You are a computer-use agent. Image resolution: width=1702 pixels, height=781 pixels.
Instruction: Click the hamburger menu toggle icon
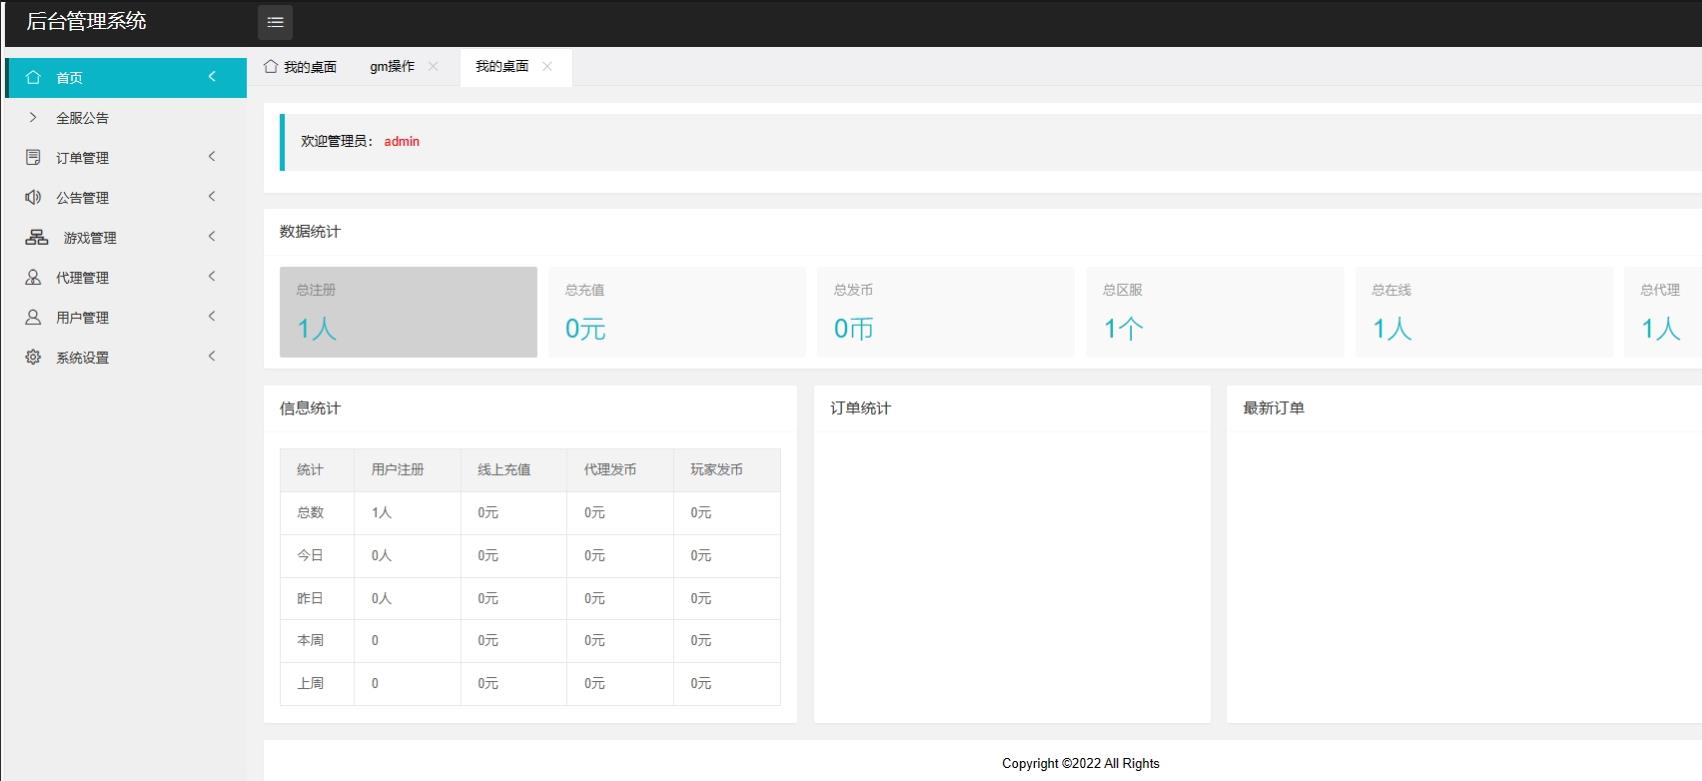(275, 22)
